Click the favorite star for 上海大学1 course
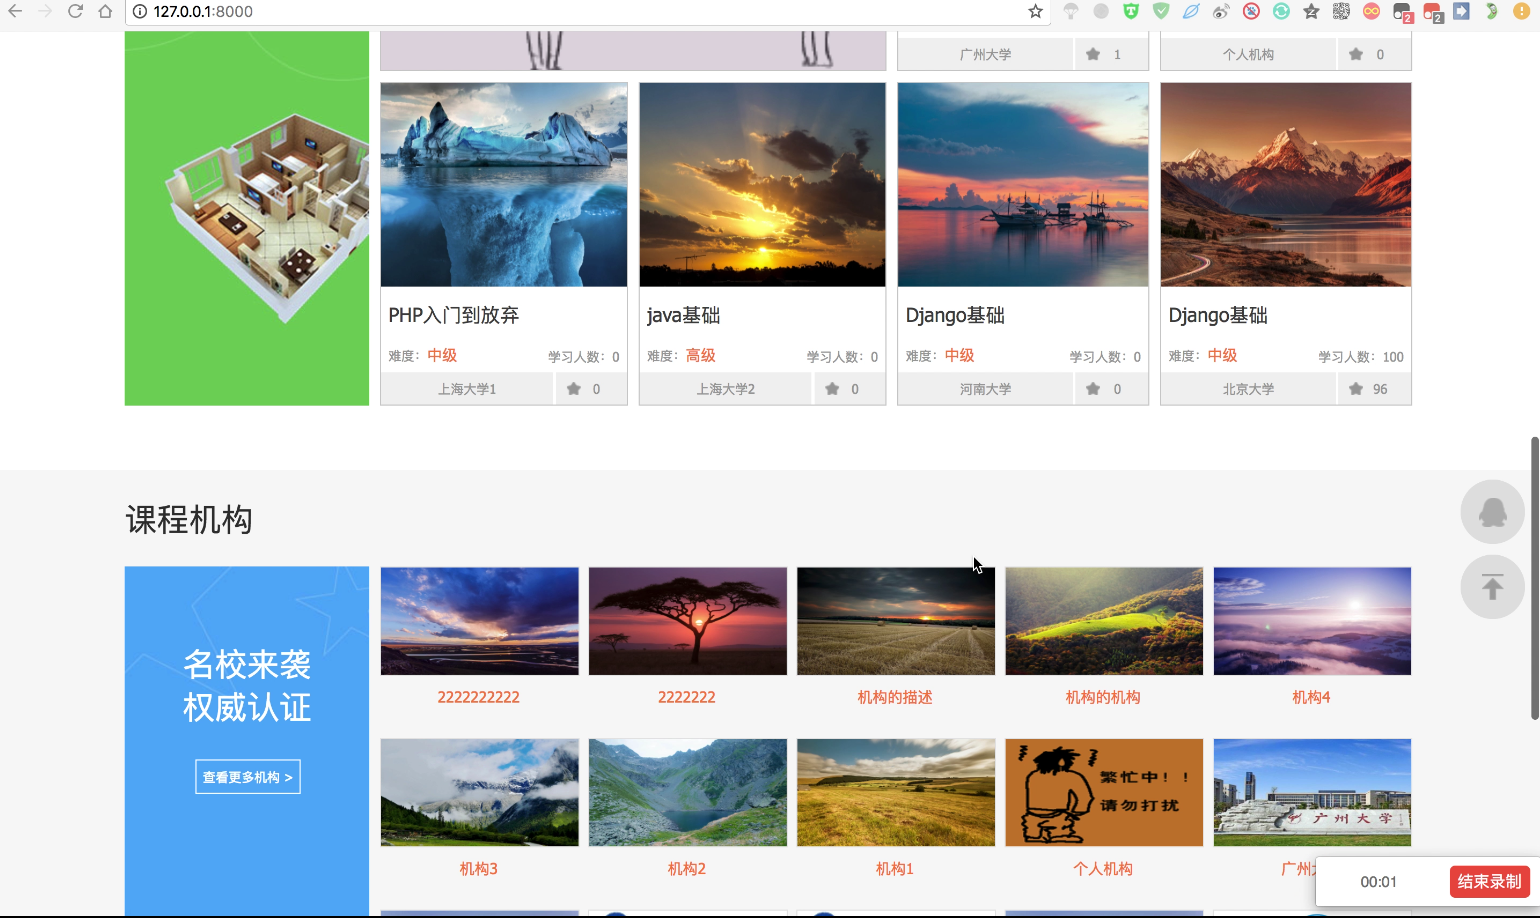 [x=574, y=389]
